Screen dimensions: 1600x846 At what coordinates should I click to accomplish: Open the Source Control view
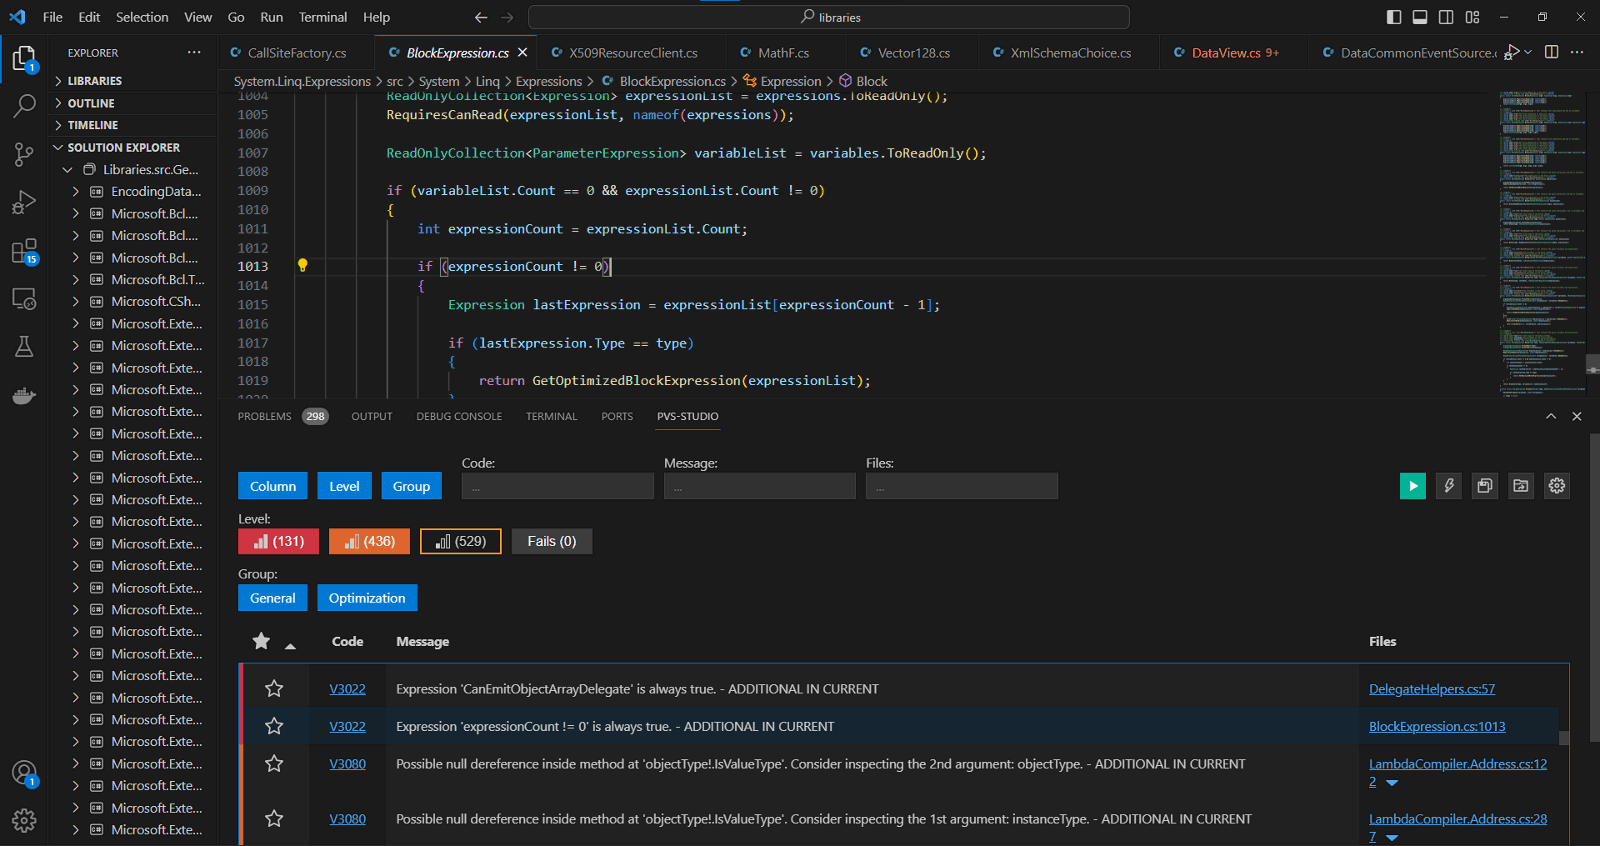point(24,154)
